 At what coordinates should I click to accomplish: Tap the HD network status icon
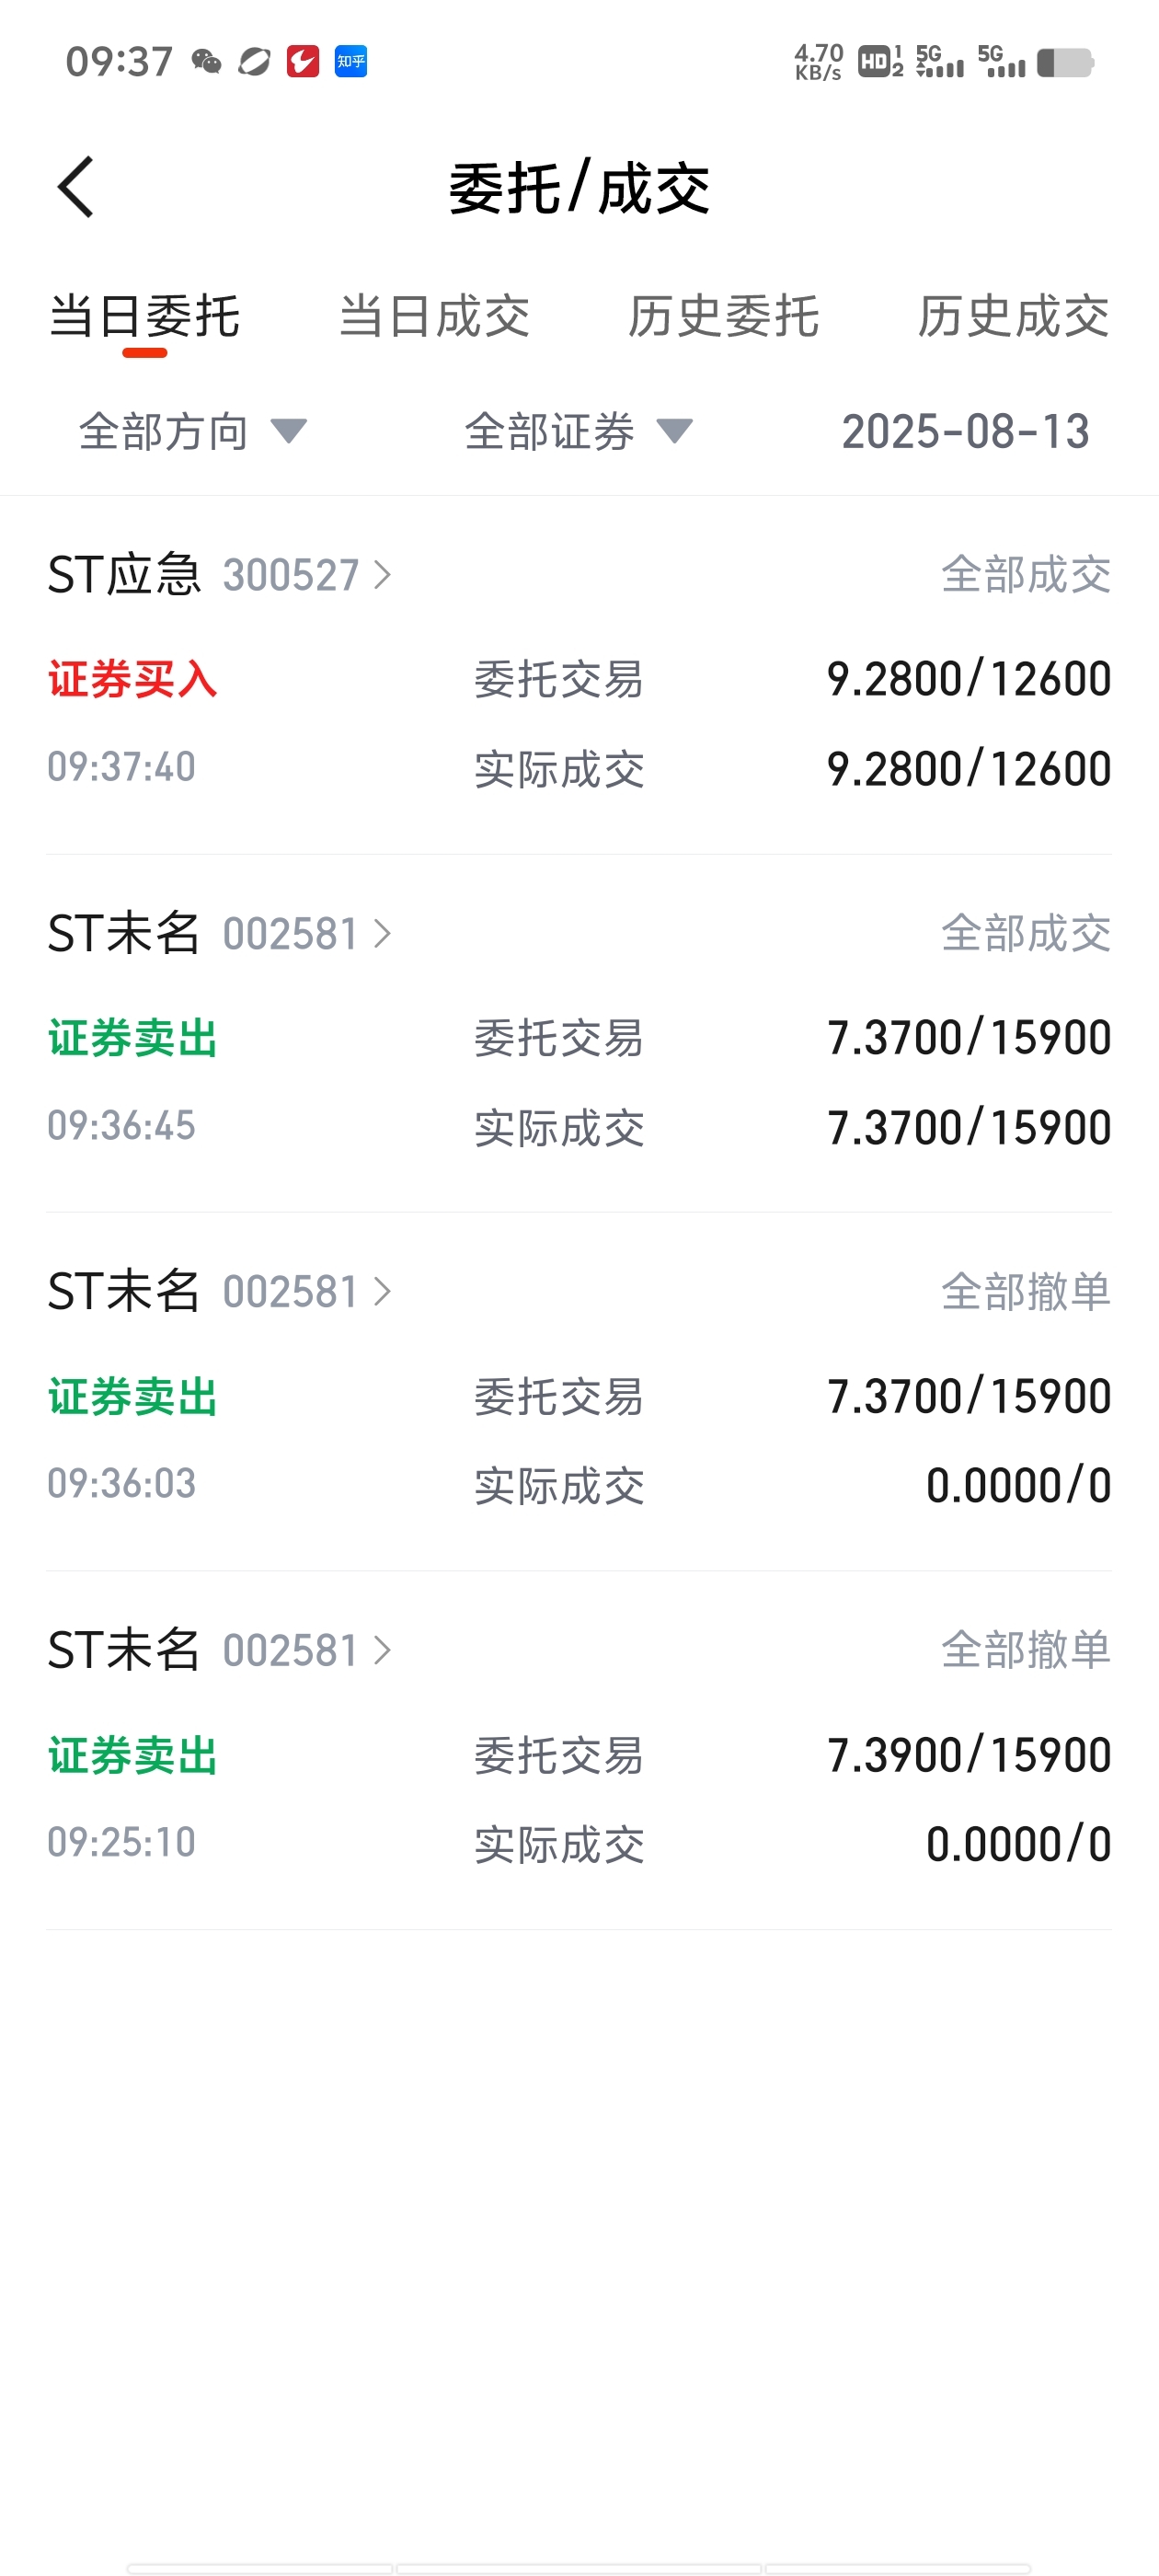[880, 62]
